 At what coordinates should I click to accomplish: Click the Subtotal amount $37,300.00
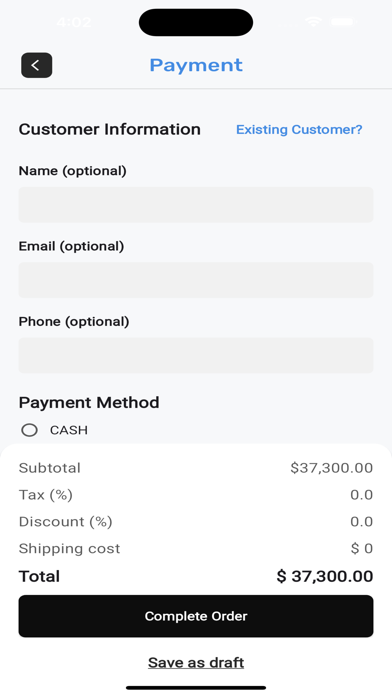(332, 468)
